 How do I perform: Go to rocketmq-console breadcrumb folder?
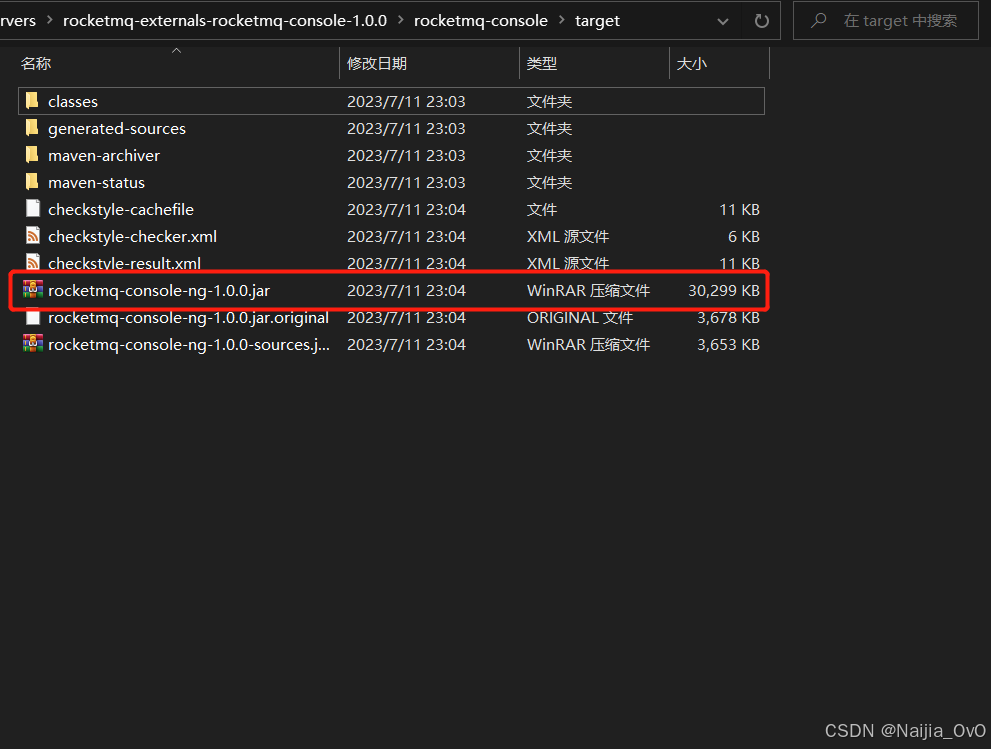[x=481, y=20]
